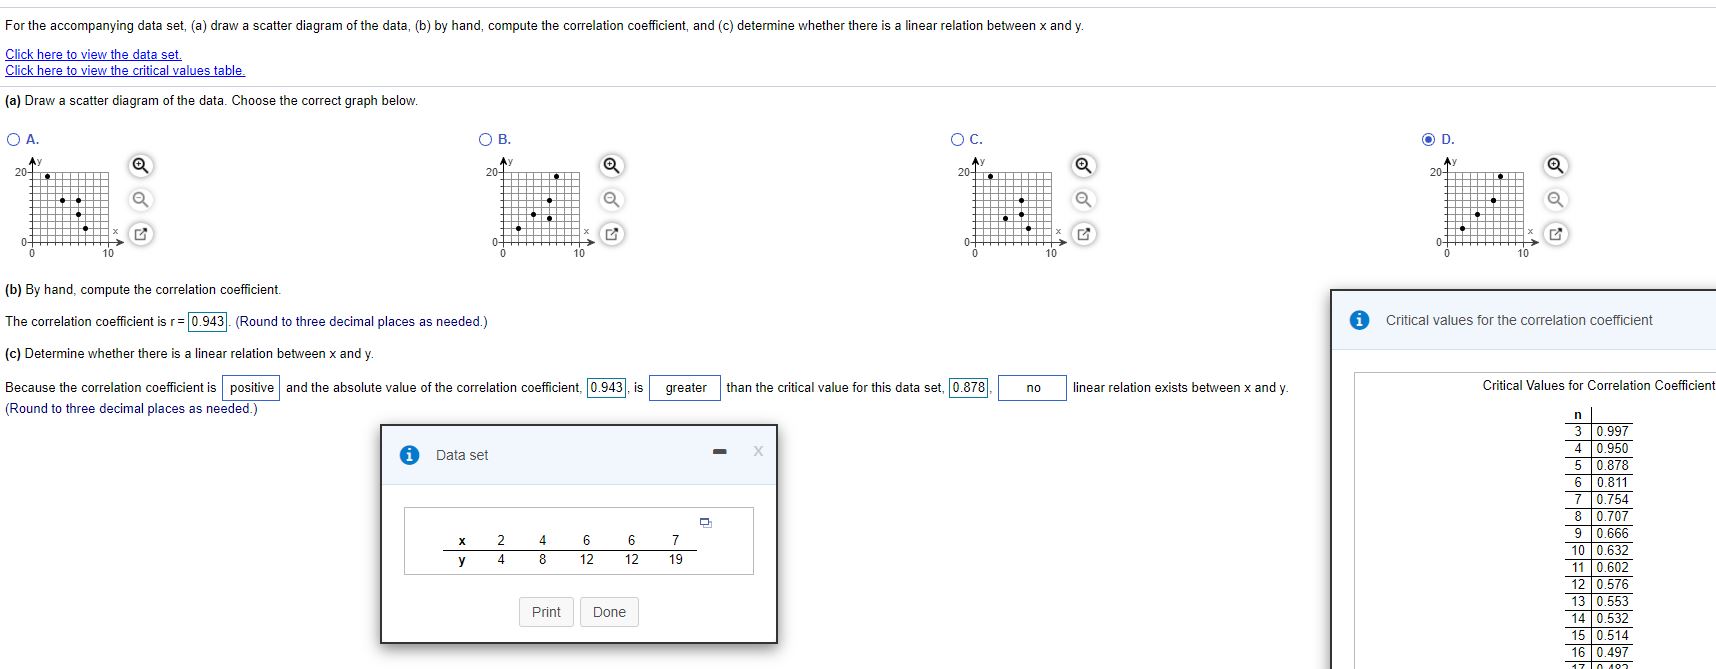This screenshot has width=1716, height=669.
Task: Zoom in on graph C
Action: (x=1083, y=165)
